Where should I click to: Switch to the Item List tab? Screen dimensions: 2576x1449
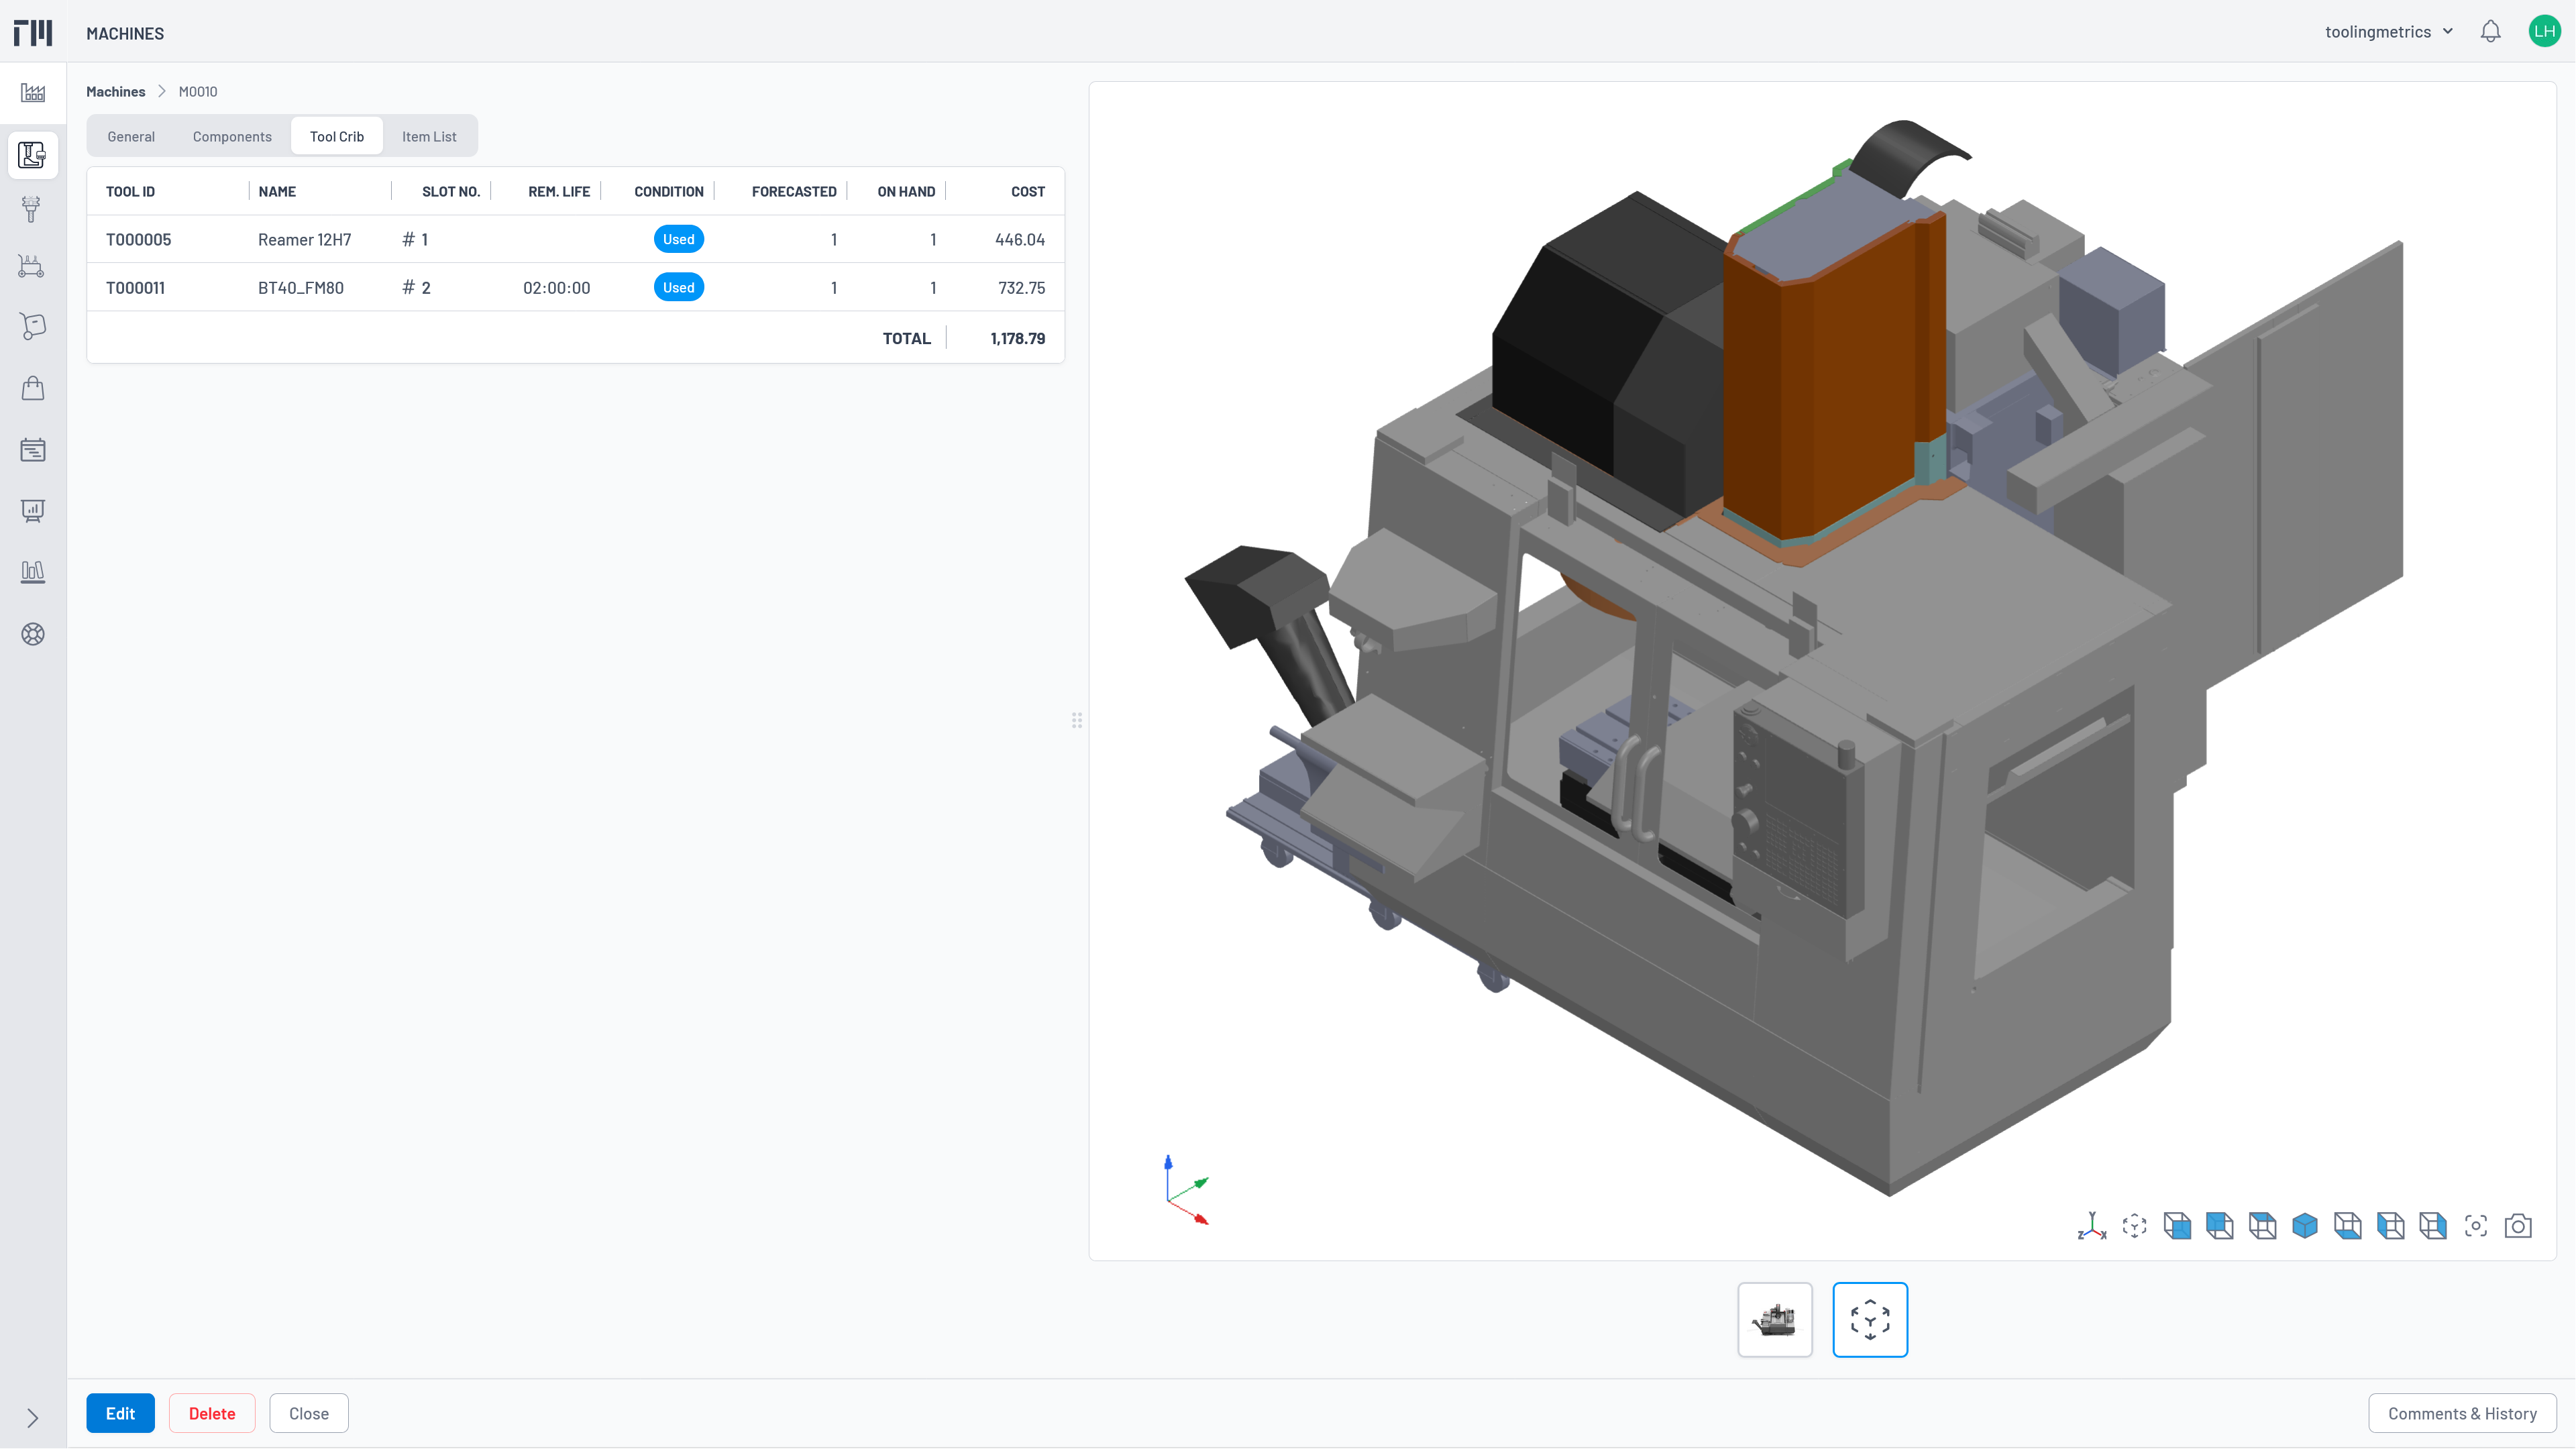pos(429,137)
